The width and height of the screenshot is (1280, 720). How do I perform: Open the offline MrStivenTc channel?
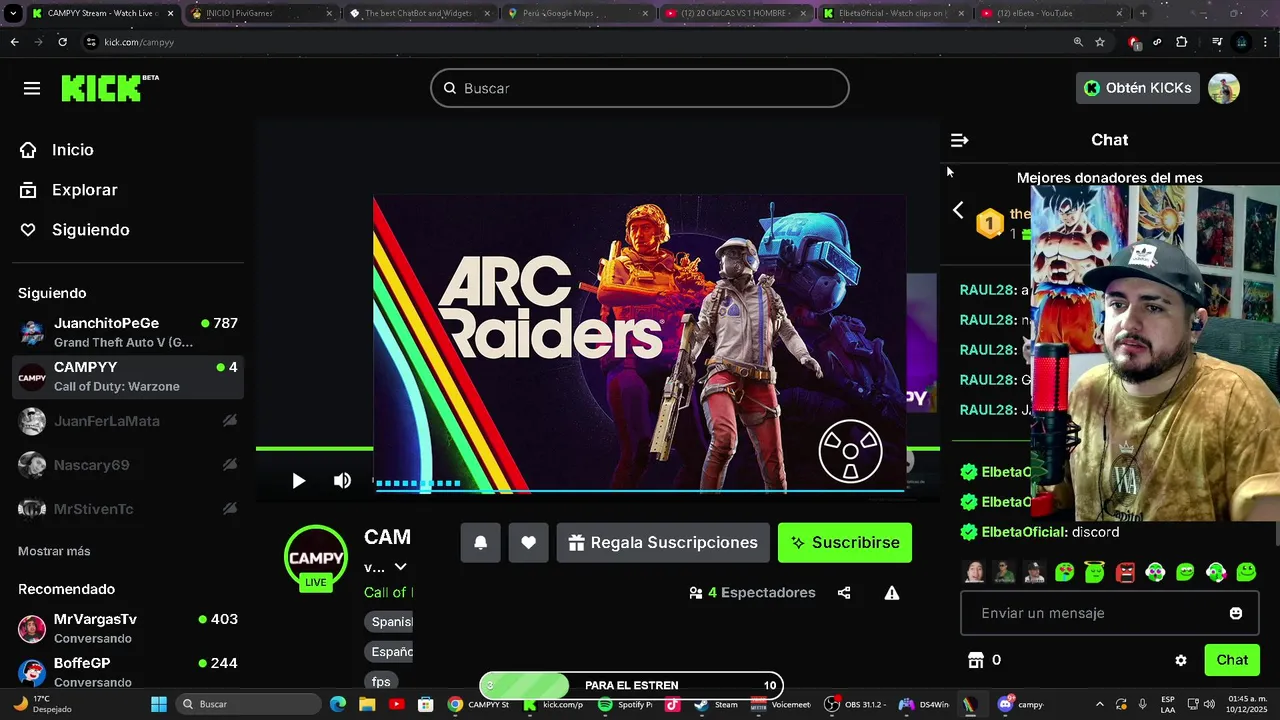[128, 509]
